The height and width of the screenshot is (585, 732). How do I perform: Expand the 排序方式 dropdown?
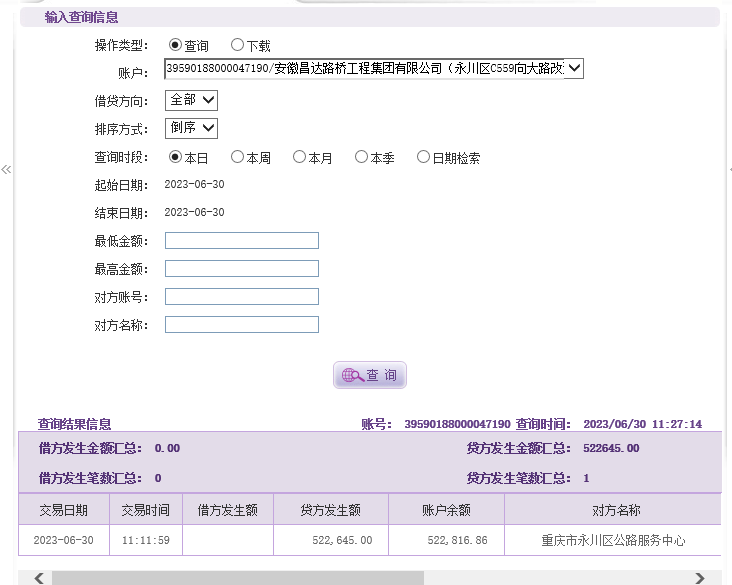(191, 128)
